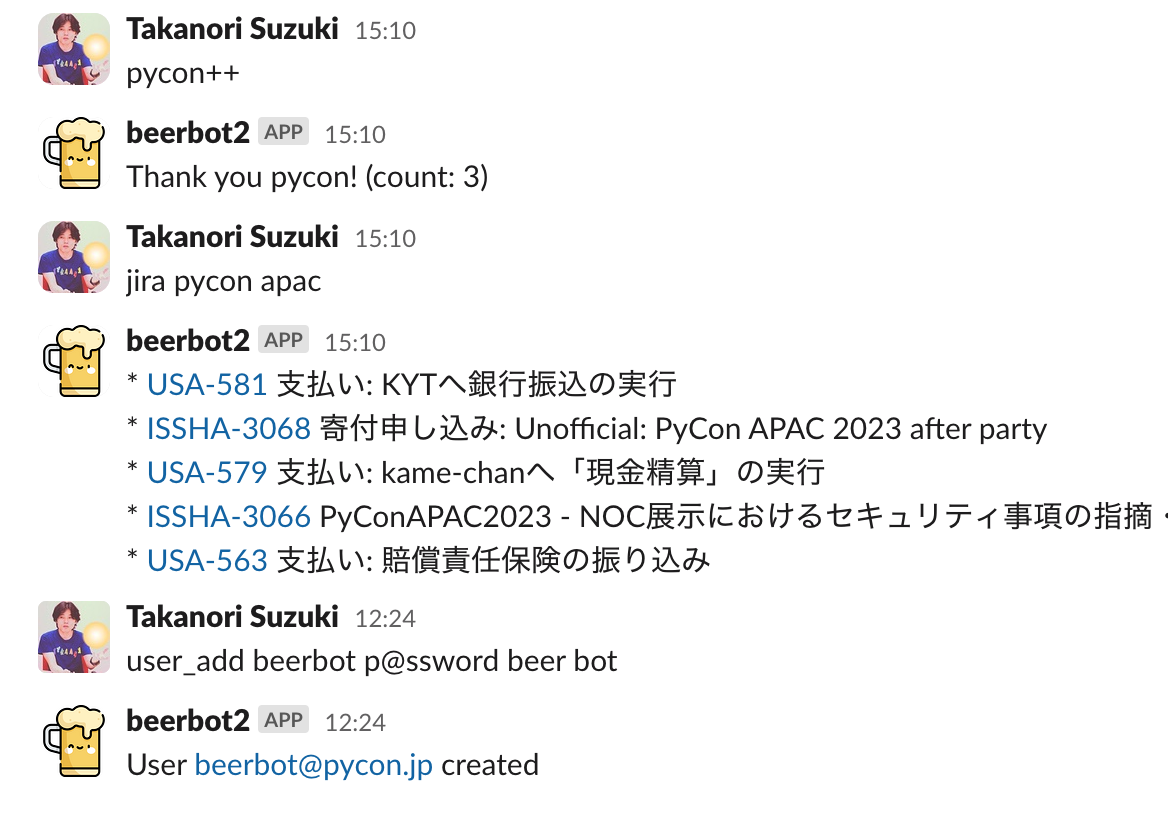
Task: Click Takanori Suzuki avatar beside 'jira pycon apac'
Action: tap(73, 257)
